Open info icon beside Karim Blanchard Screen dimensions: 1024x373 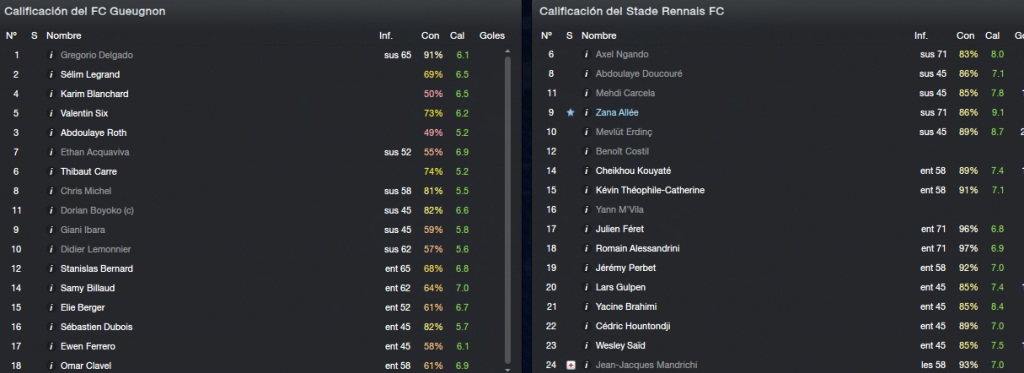tap(51, 94)
